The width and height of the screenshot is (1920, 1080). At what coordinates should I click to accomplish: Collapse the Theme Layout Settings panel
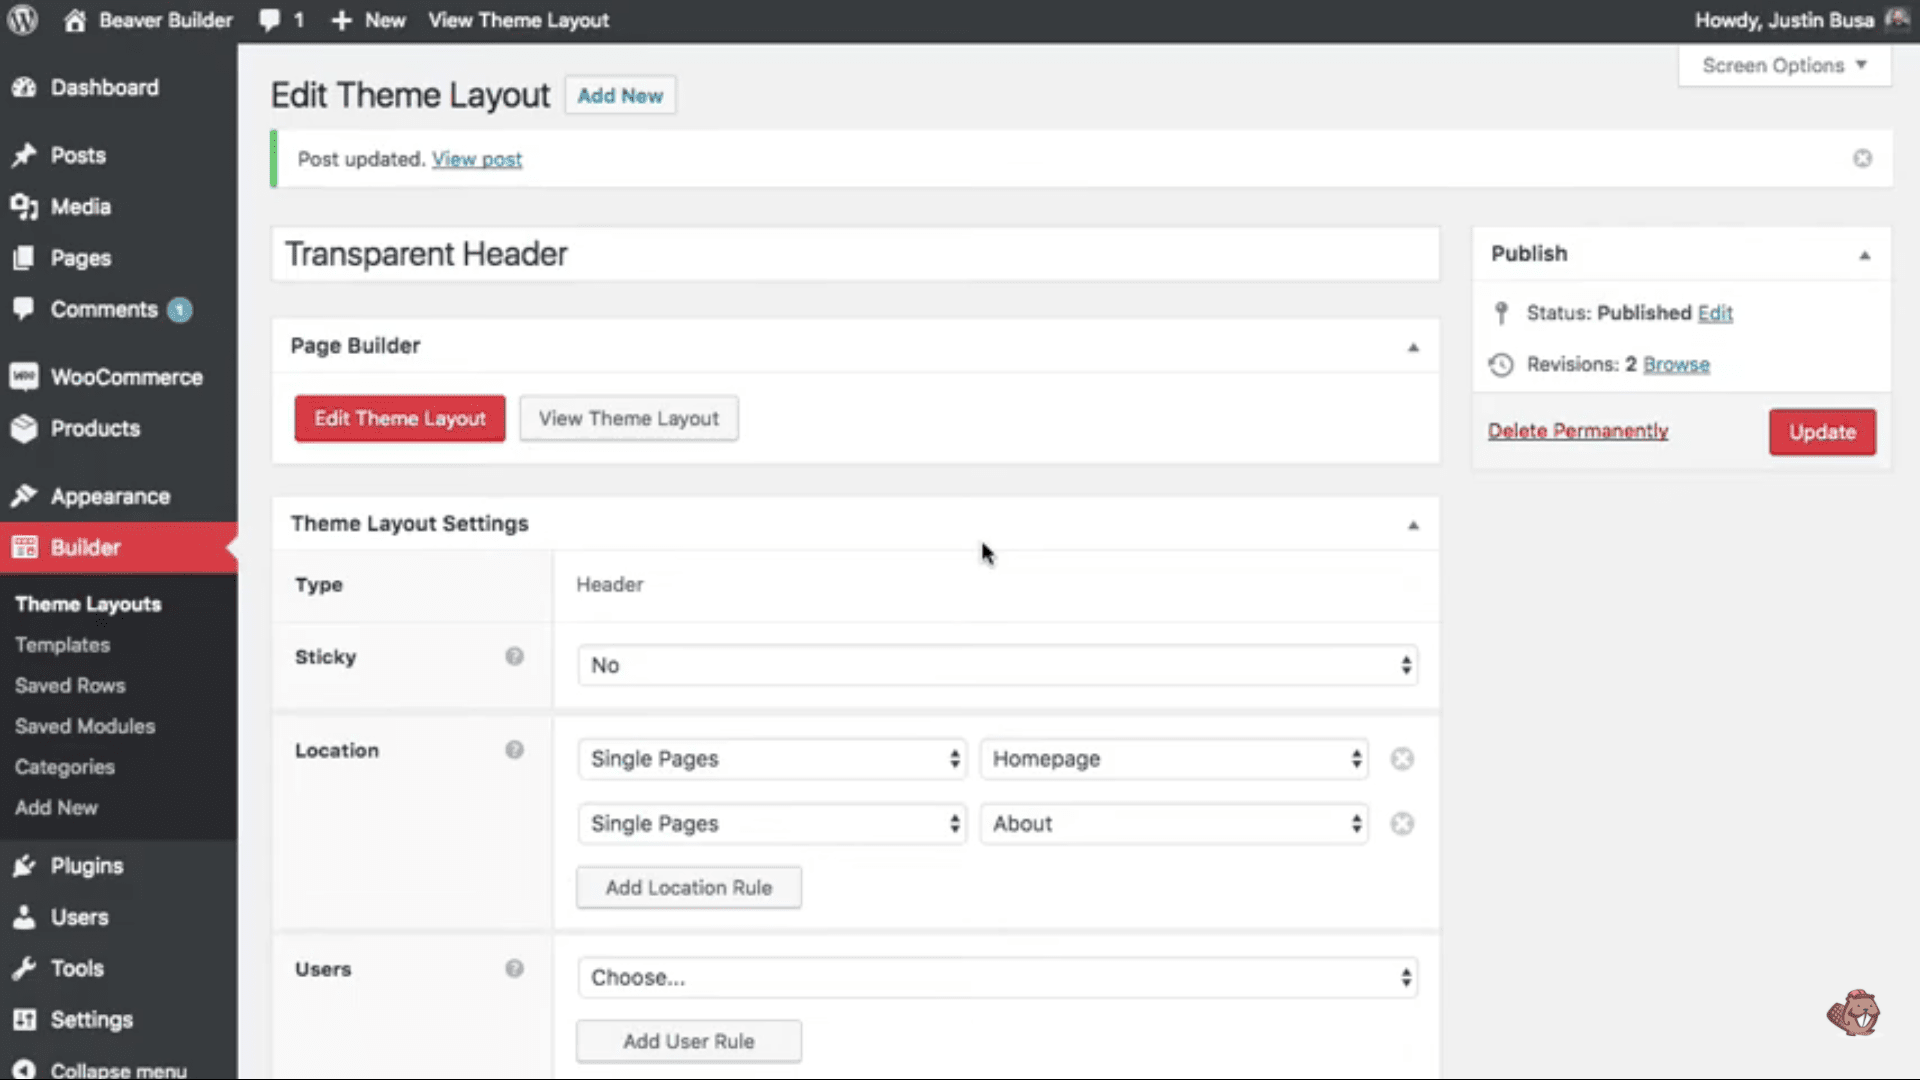1413,525
